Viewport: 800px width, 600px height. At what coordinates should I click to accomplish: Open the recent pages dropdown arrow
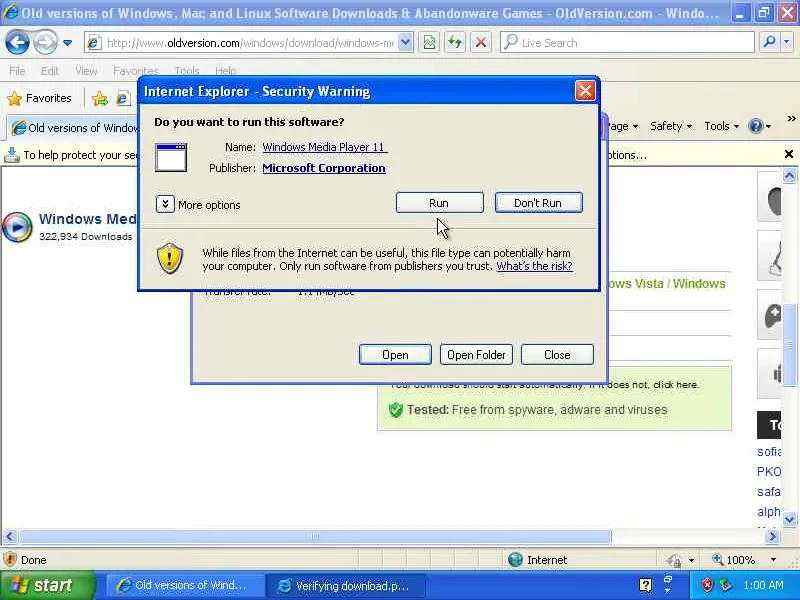67,43
